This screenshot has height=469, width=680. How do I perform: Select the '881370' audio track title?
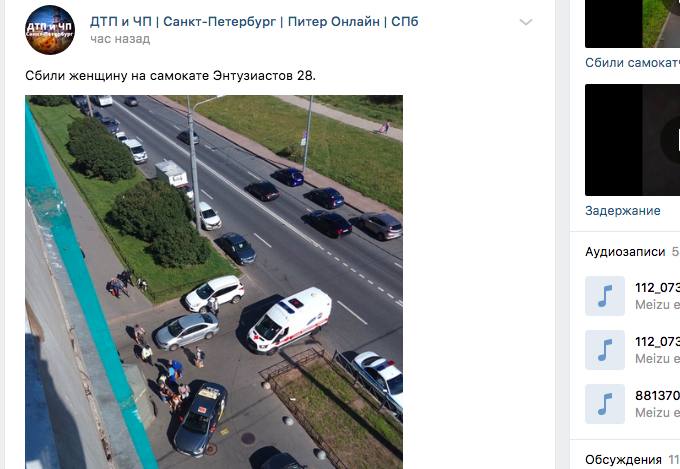tap(657, 396)
